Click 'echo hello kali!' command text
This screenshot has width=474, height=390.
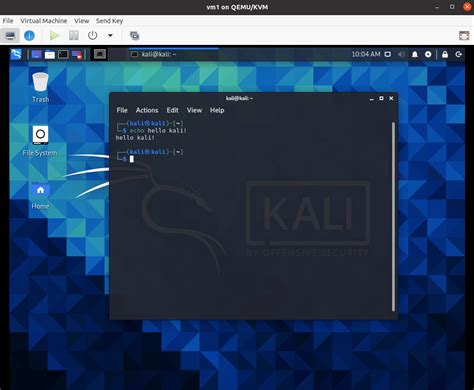158,131
